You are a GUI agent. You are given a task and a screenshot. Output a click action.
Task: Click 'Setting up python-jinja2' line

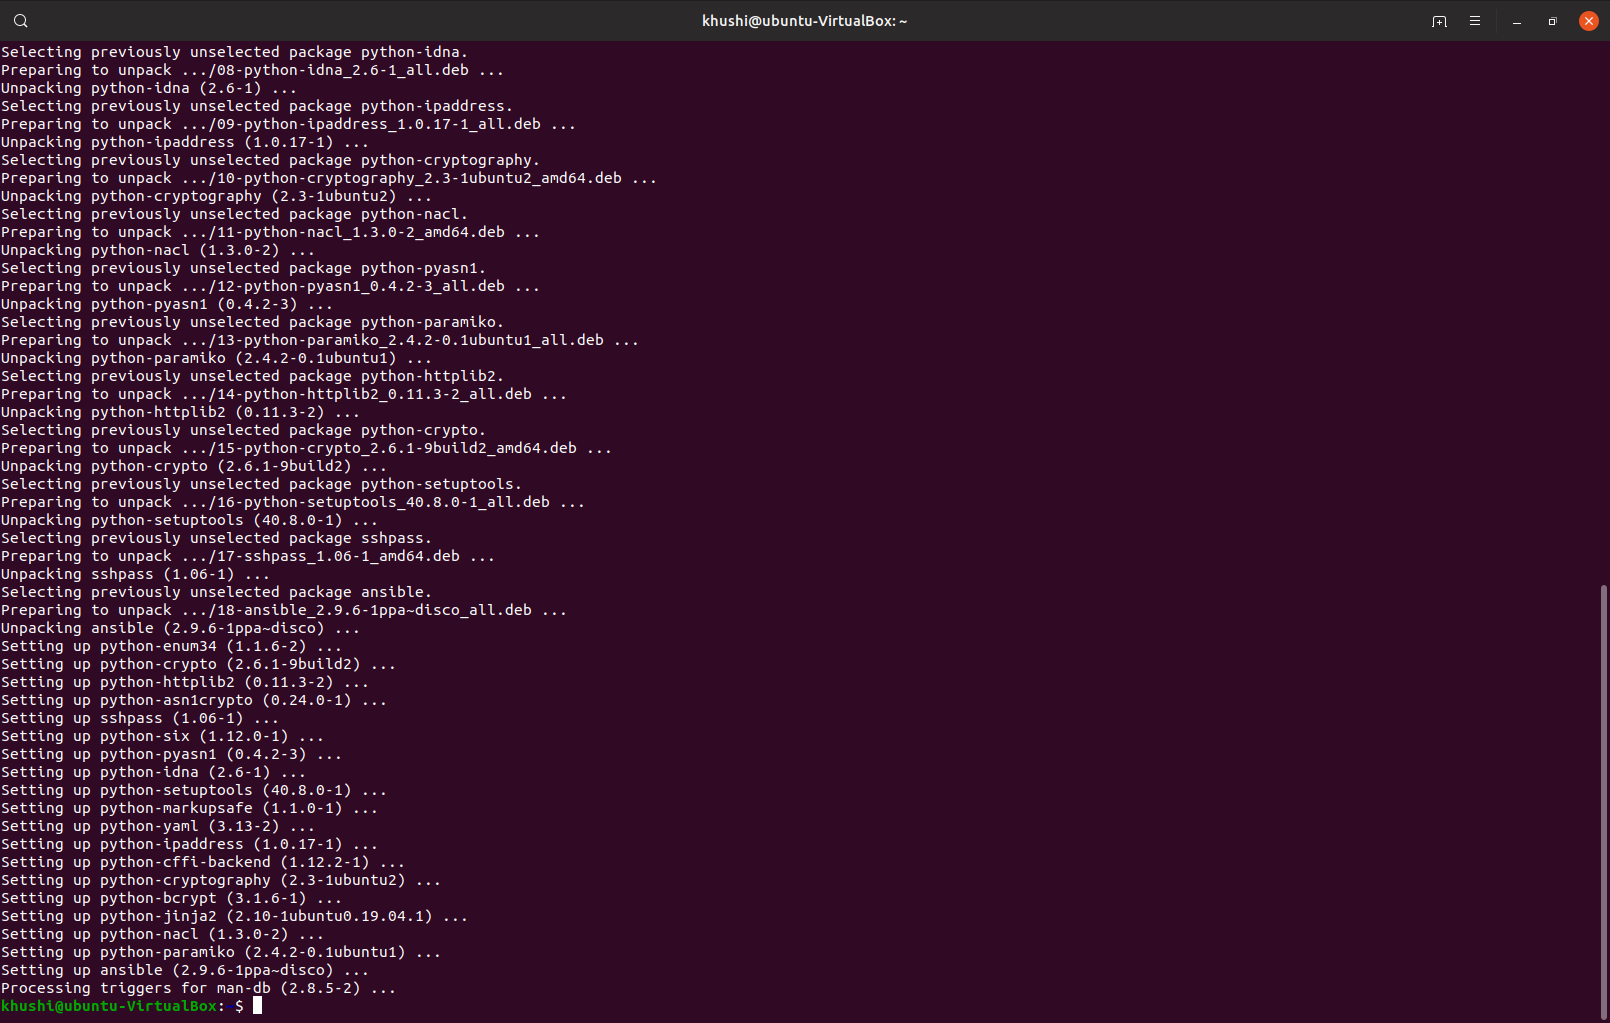pos(234,916)
